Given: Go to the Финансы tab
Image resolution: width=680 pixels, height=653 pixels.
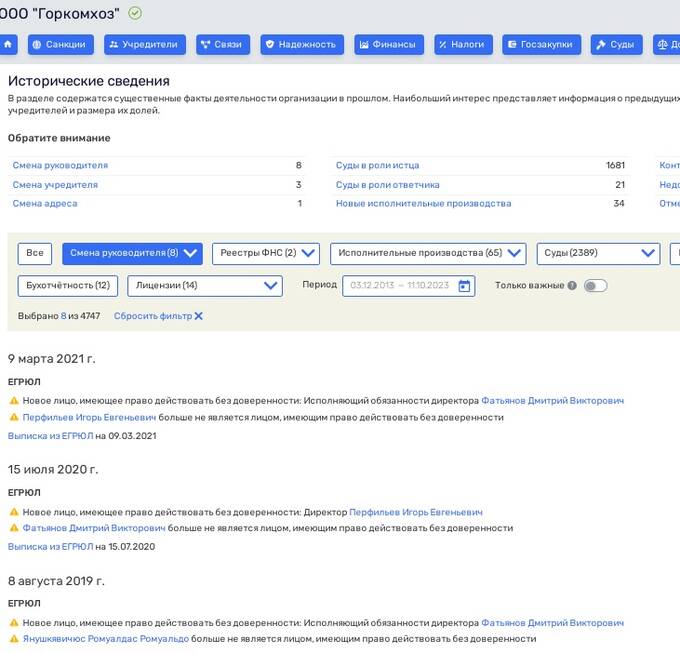Looking at the screenshot, I should pyautogui.click(x=389, y=44).
